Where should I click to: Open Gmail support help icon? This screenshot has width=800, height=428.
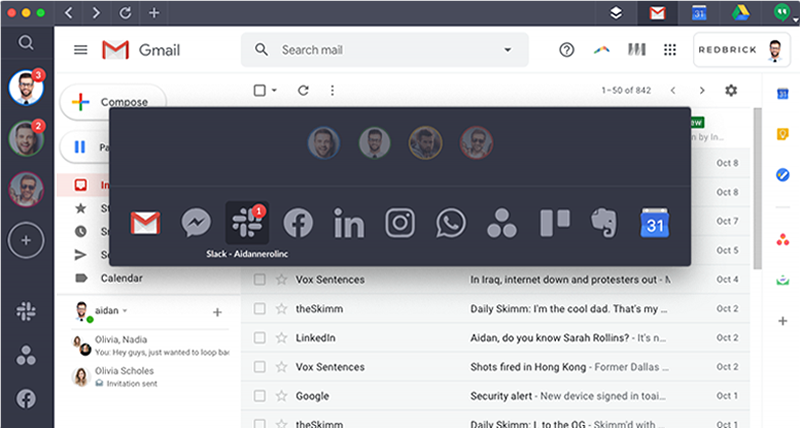pyautogui.click(x=566, y=49)
